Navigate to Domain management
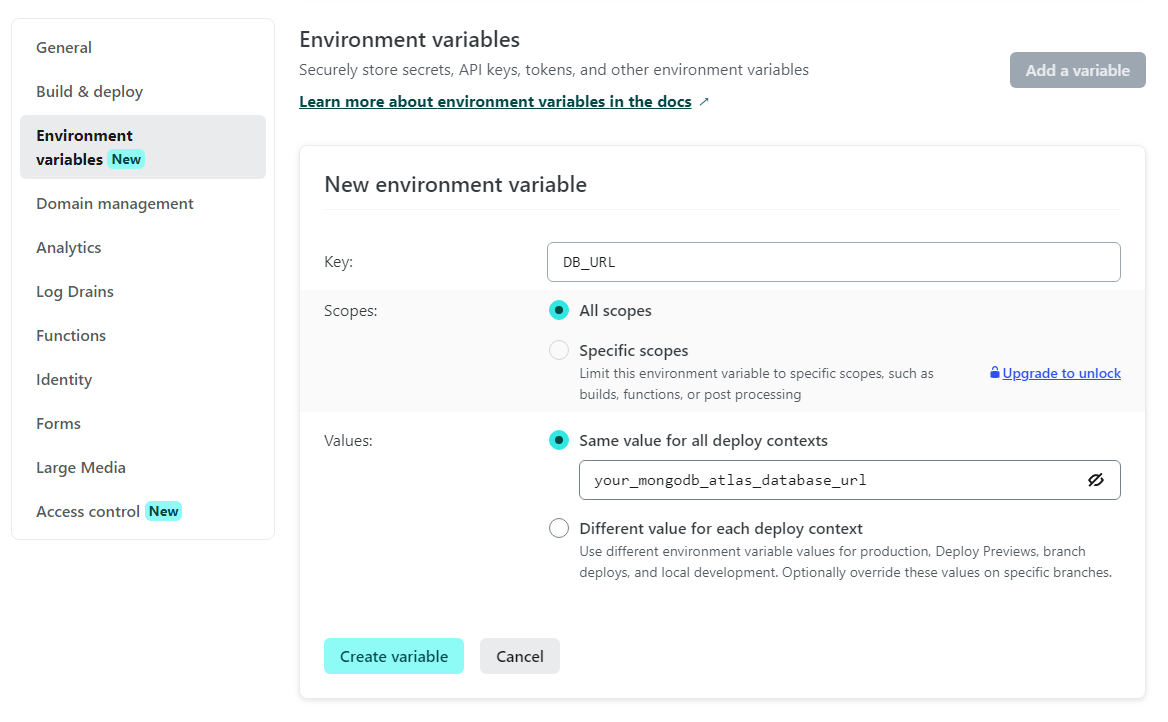This screenshot has height=722, width=1168. 114,203
